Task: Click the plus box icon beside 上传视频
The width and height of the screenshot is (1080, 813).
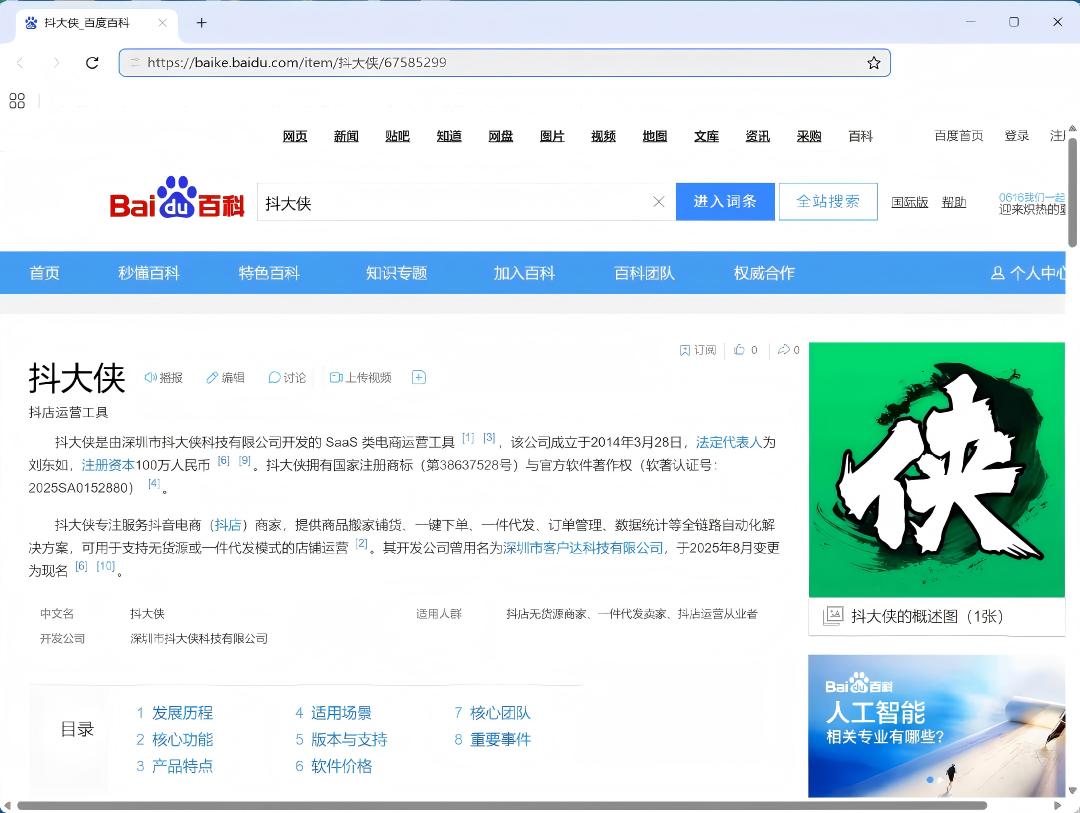Action: pyautogui.click(x=419, y=377)
